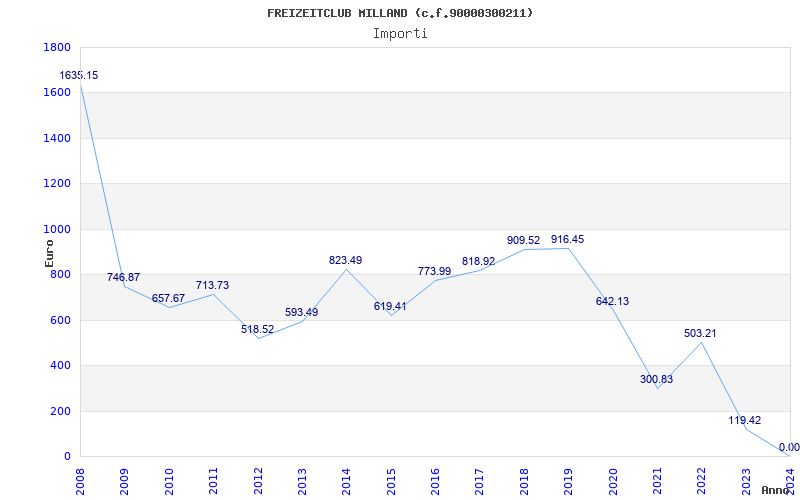
Task: Select the 657.67 value label
Action: 168,298
